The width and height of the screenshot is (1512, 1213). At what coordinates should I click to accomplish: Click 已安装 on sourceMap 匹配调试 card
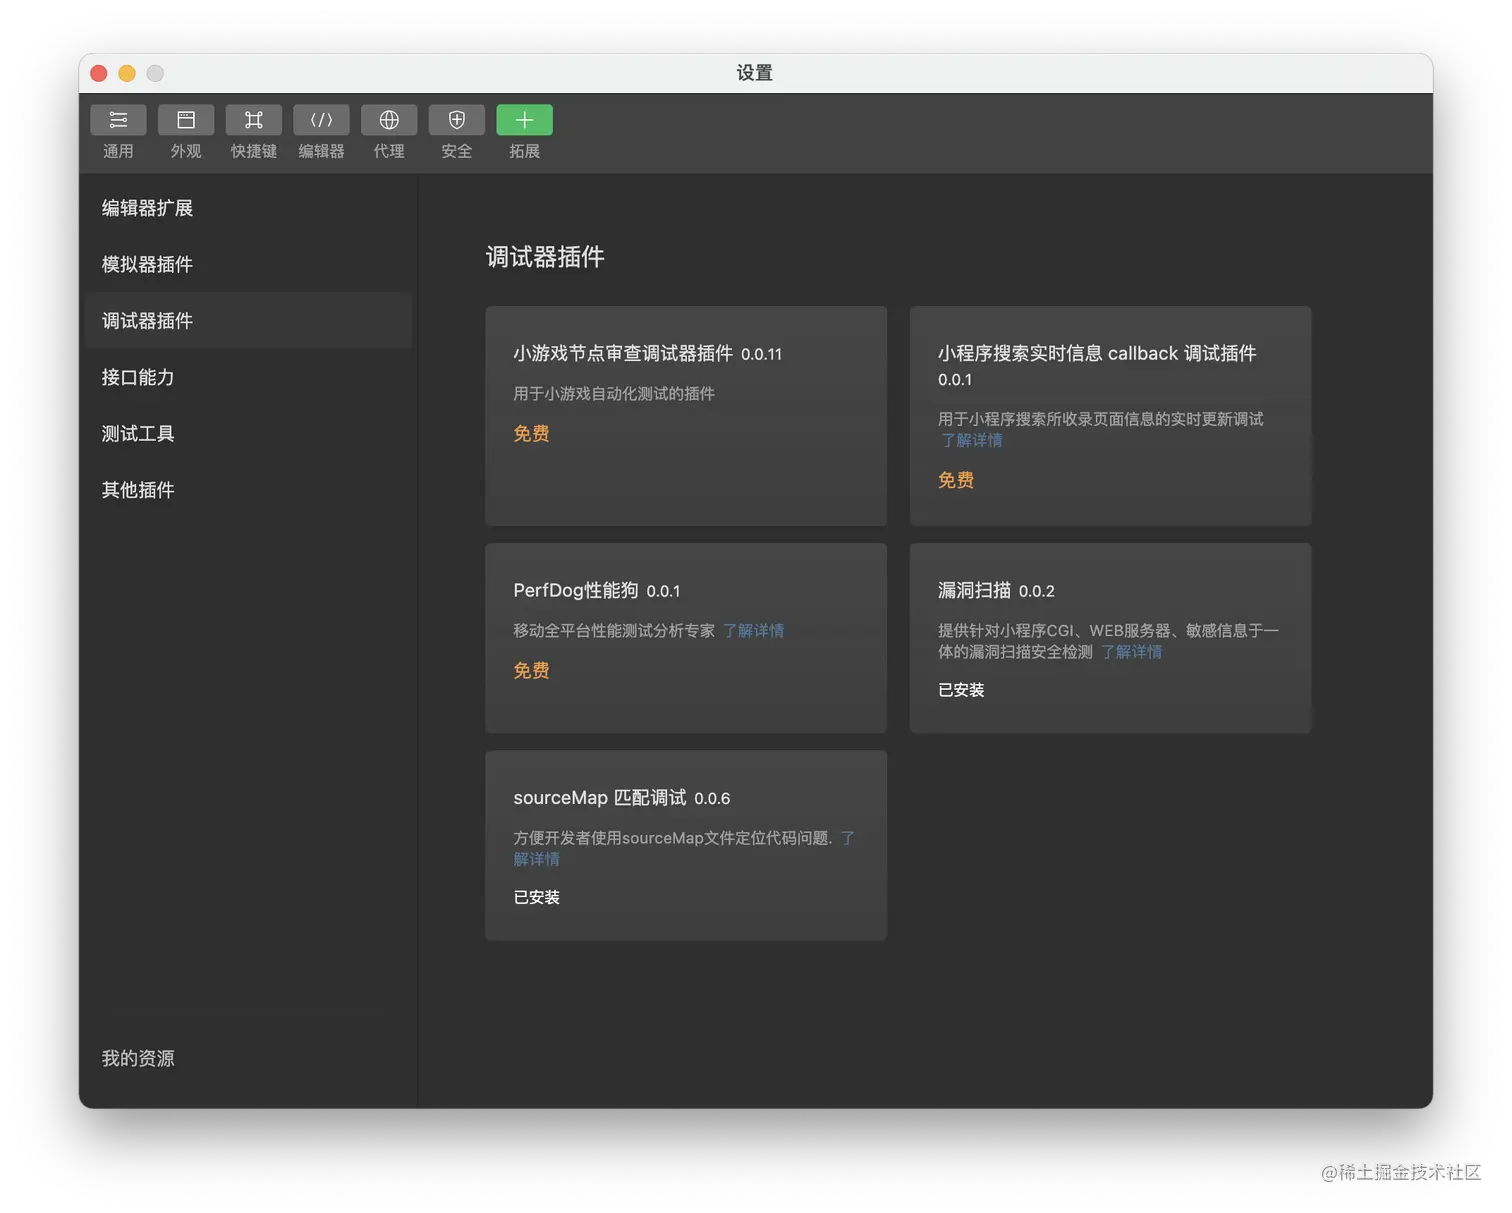click(537, 897)
